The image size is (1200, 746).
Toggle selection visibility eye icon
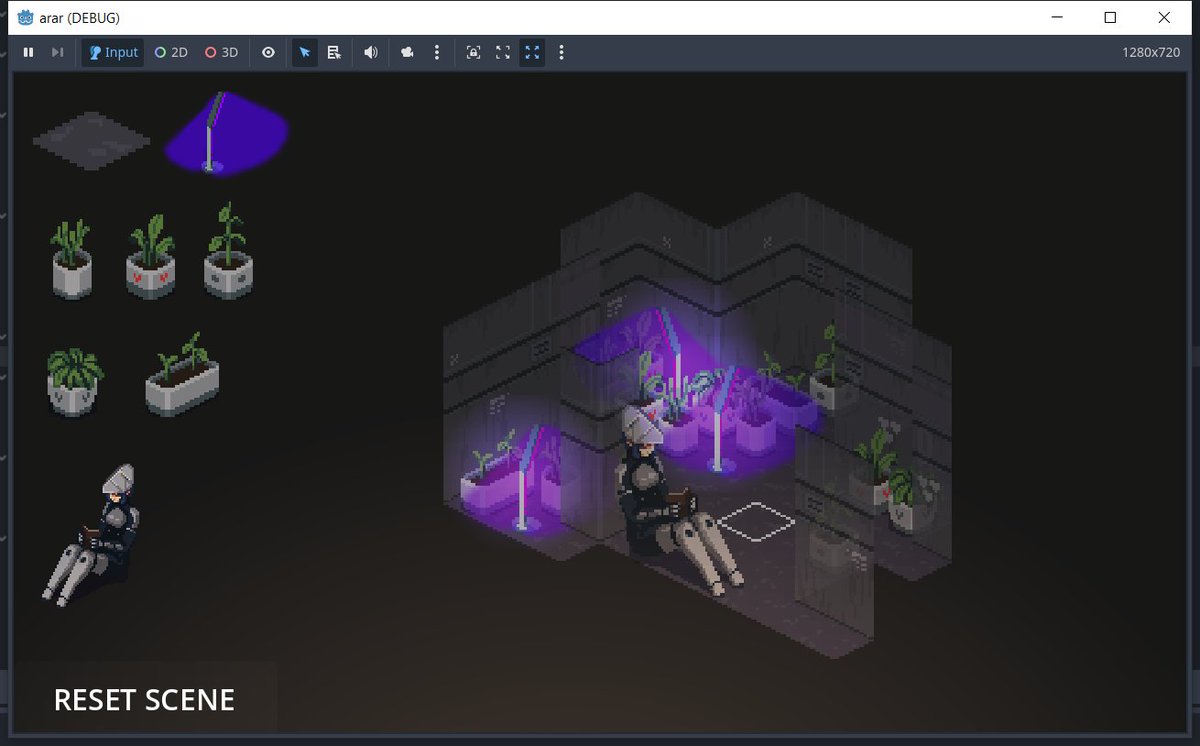tap(268, 52)
